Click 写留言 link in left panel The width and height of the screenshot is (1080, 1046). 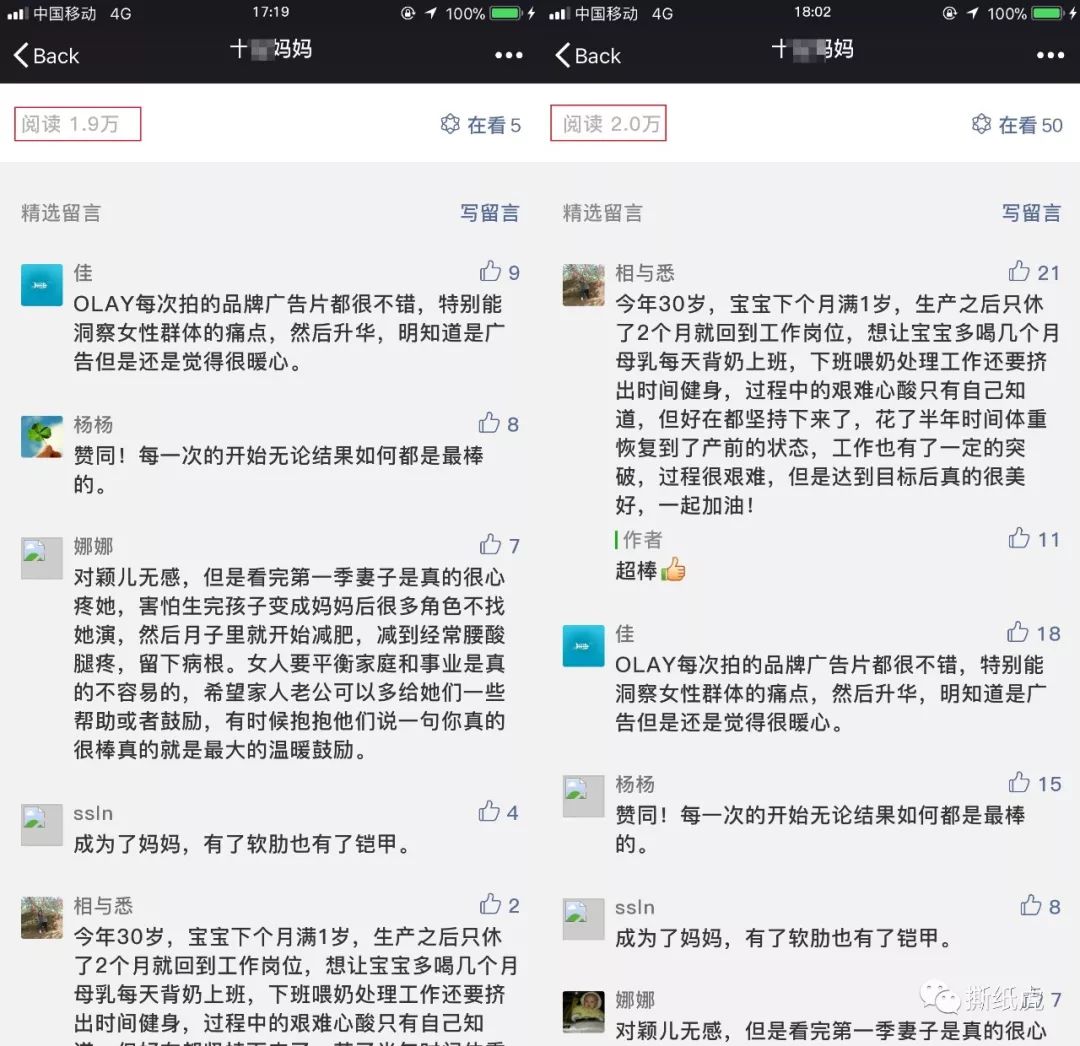[x=490, y=213]
